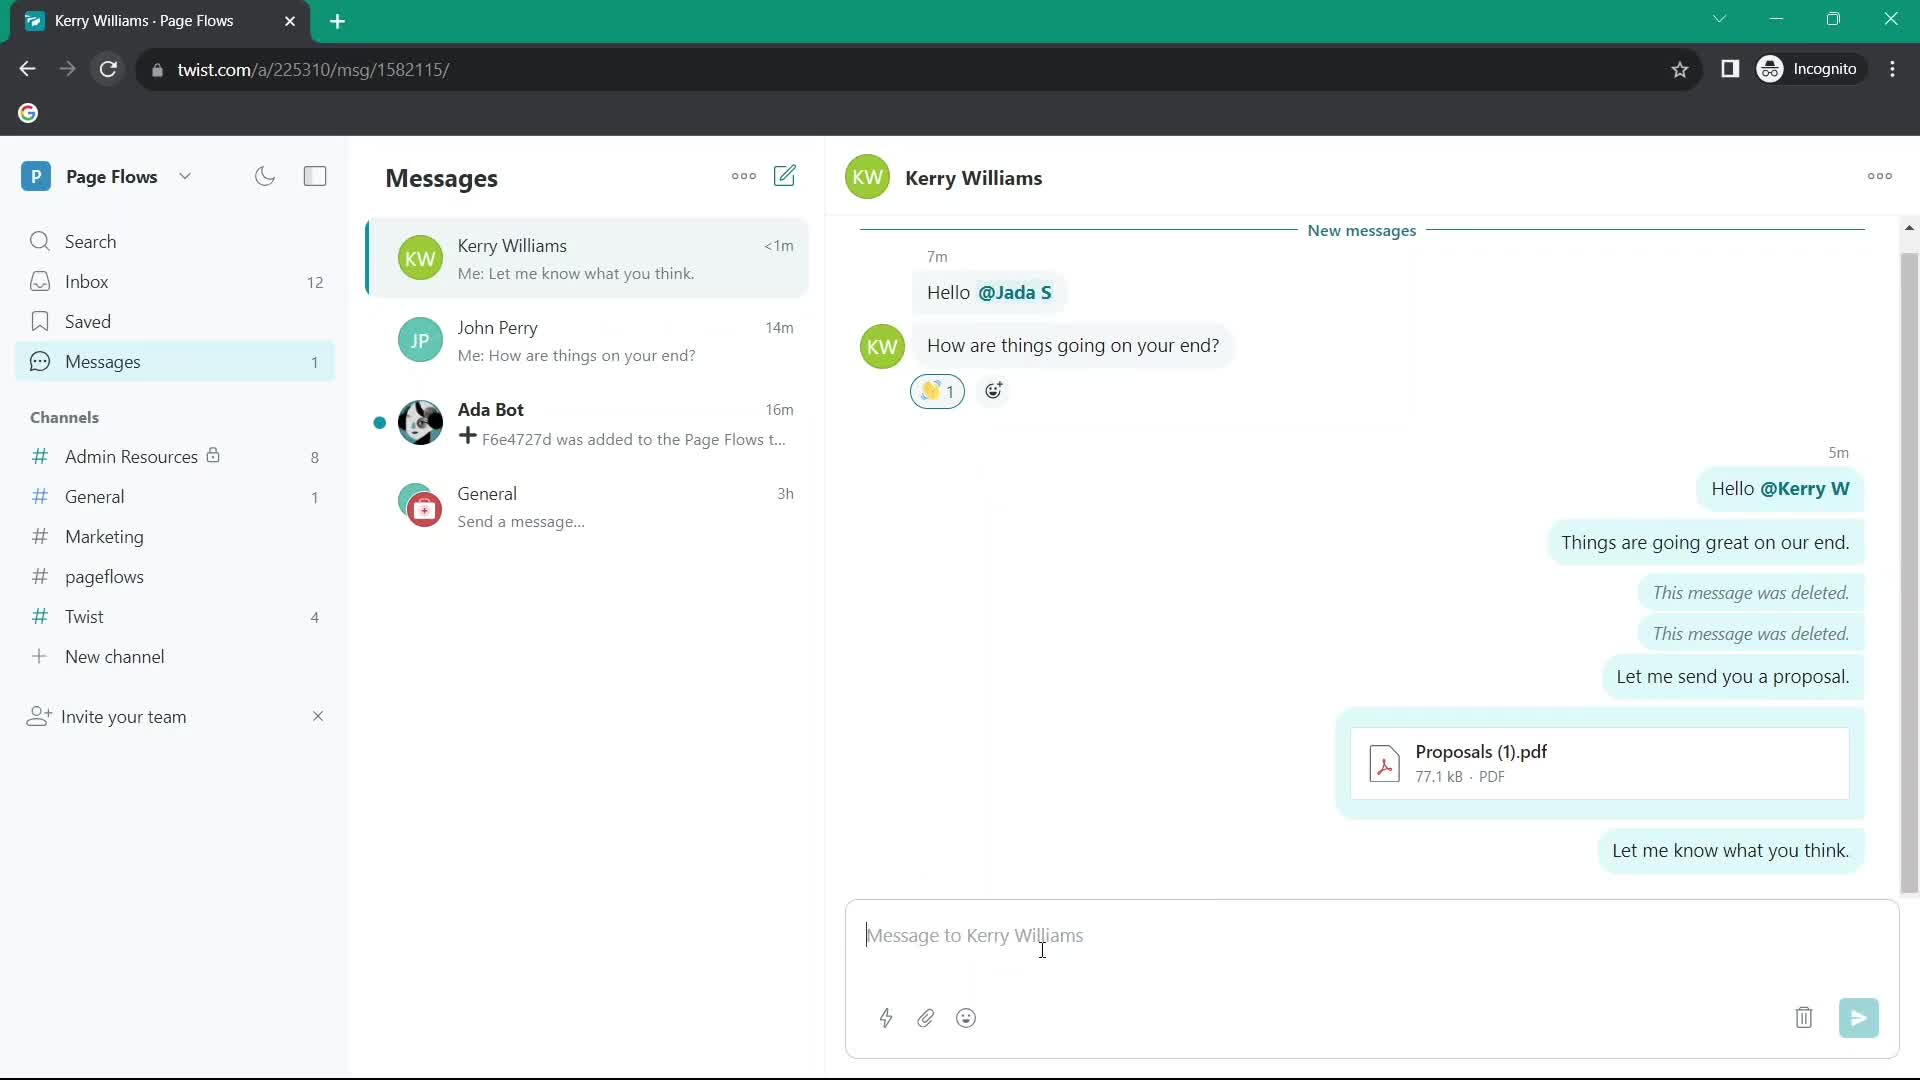Click the KW avatar beside the message
1920x1080 pixels.
882,346
